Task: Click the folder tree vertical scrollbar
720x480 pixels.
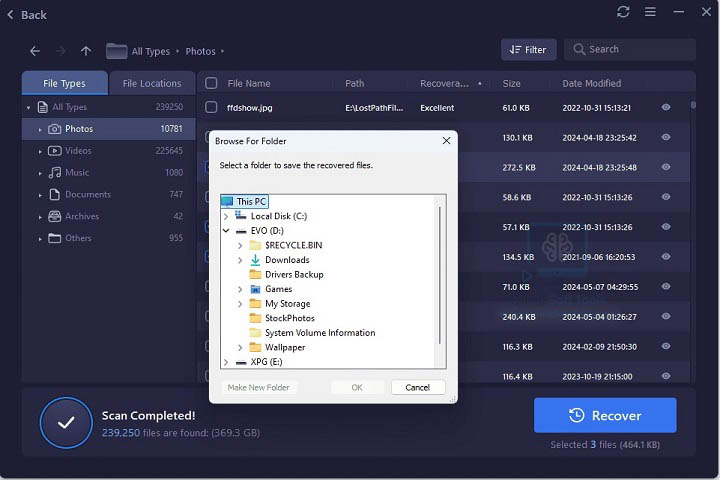Action: [440, 275]
